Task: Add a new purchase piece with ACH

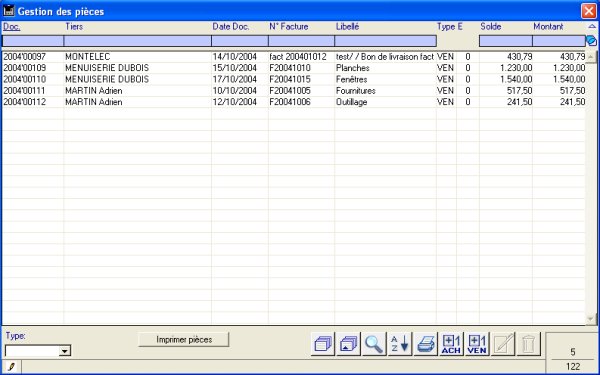Action: (x=451, y=344)
